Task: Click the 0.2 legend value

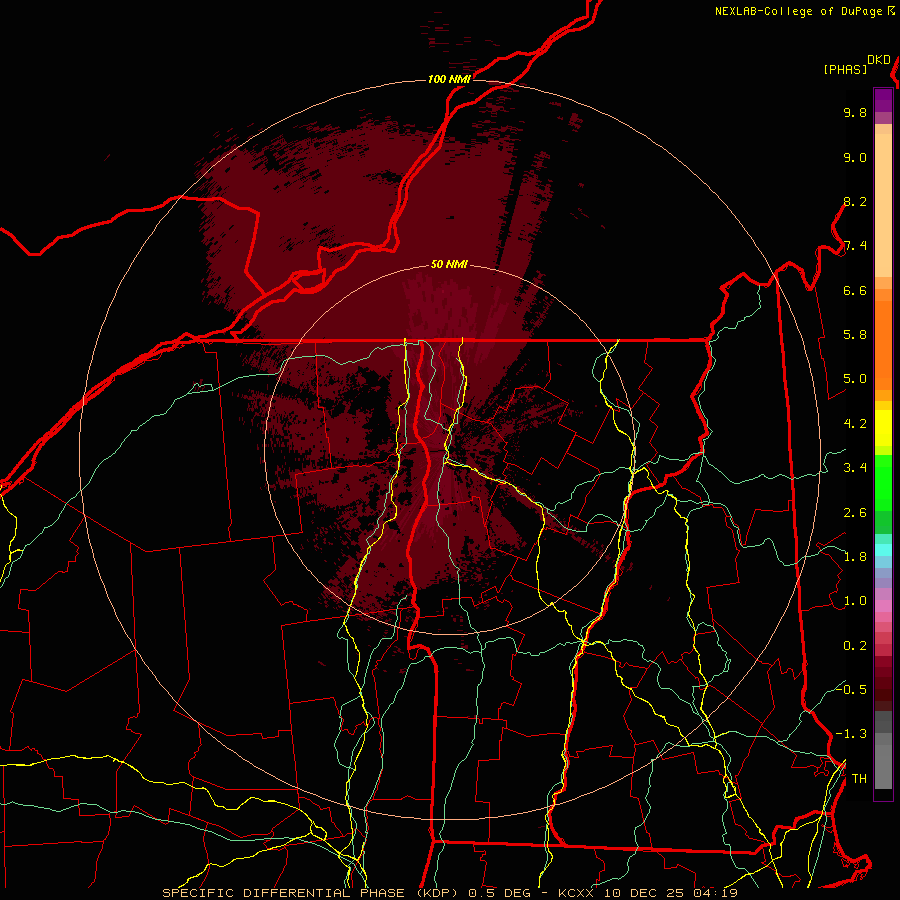Action: (855, 646)
